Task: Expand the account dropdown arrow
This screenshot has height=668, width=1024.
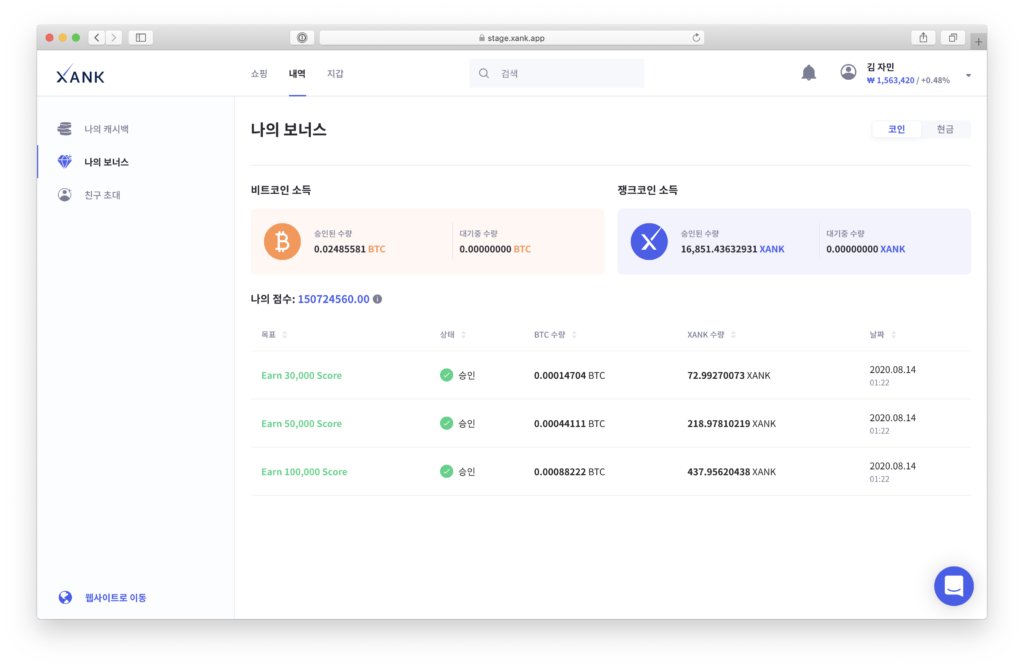Action: tap(968, 75)
